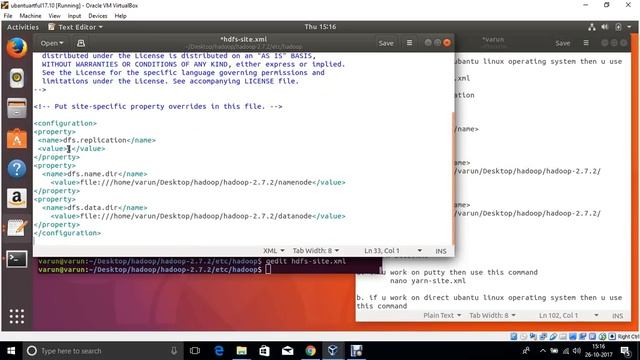
Task: Open VirtualBox Machine menu
Action: click(30, 16)
